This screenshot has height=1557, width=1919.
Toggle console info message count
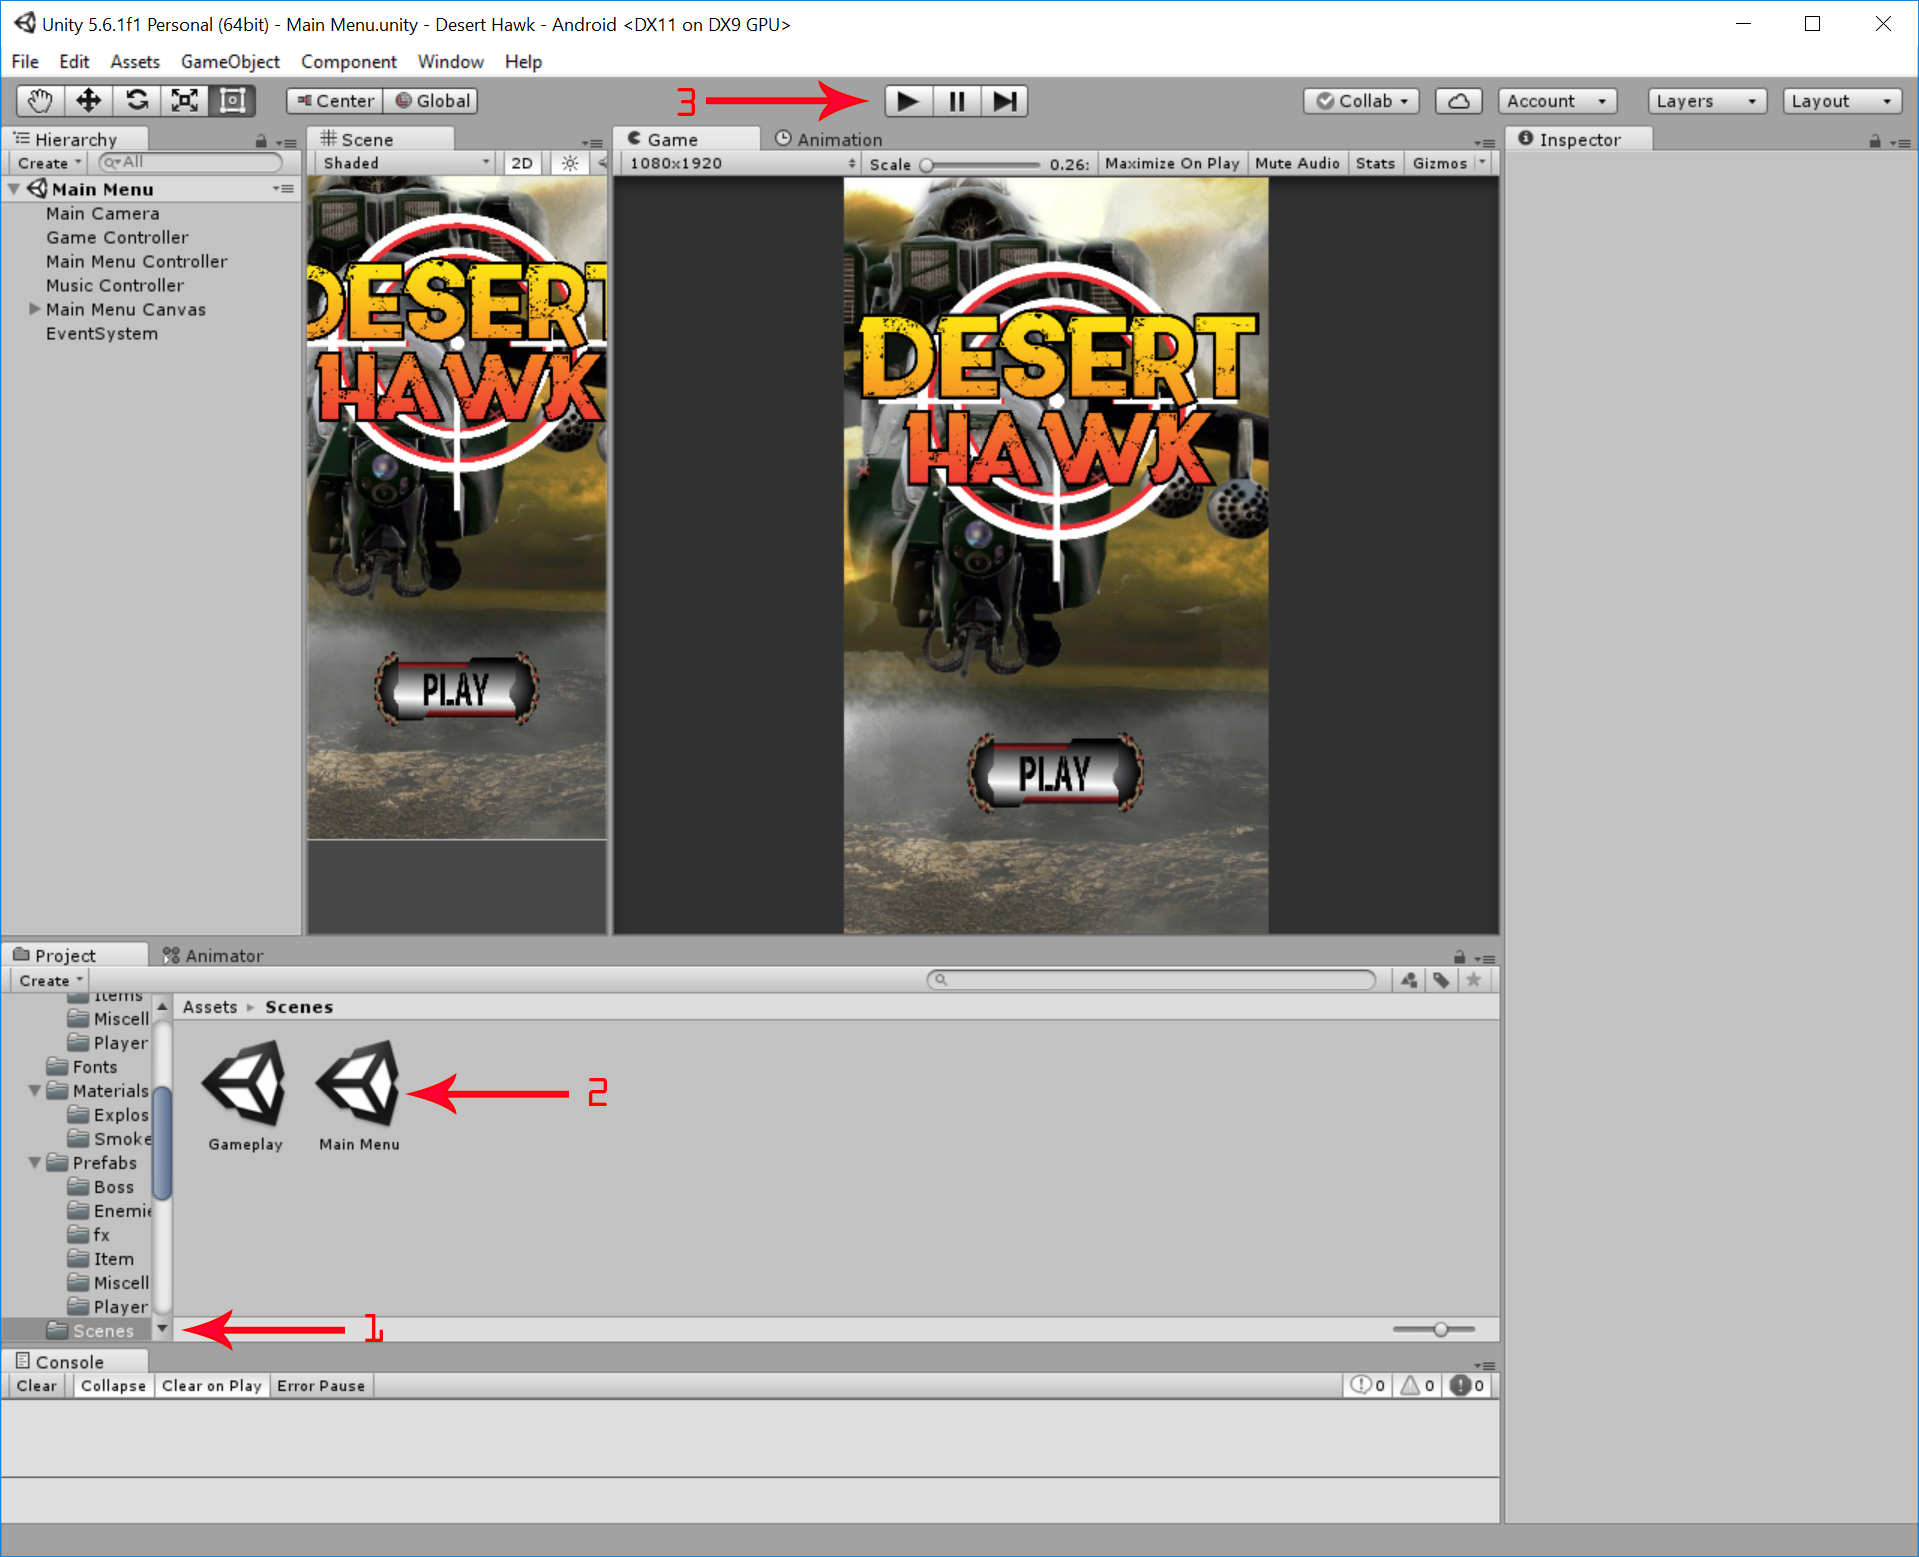click(1367, 1385)
